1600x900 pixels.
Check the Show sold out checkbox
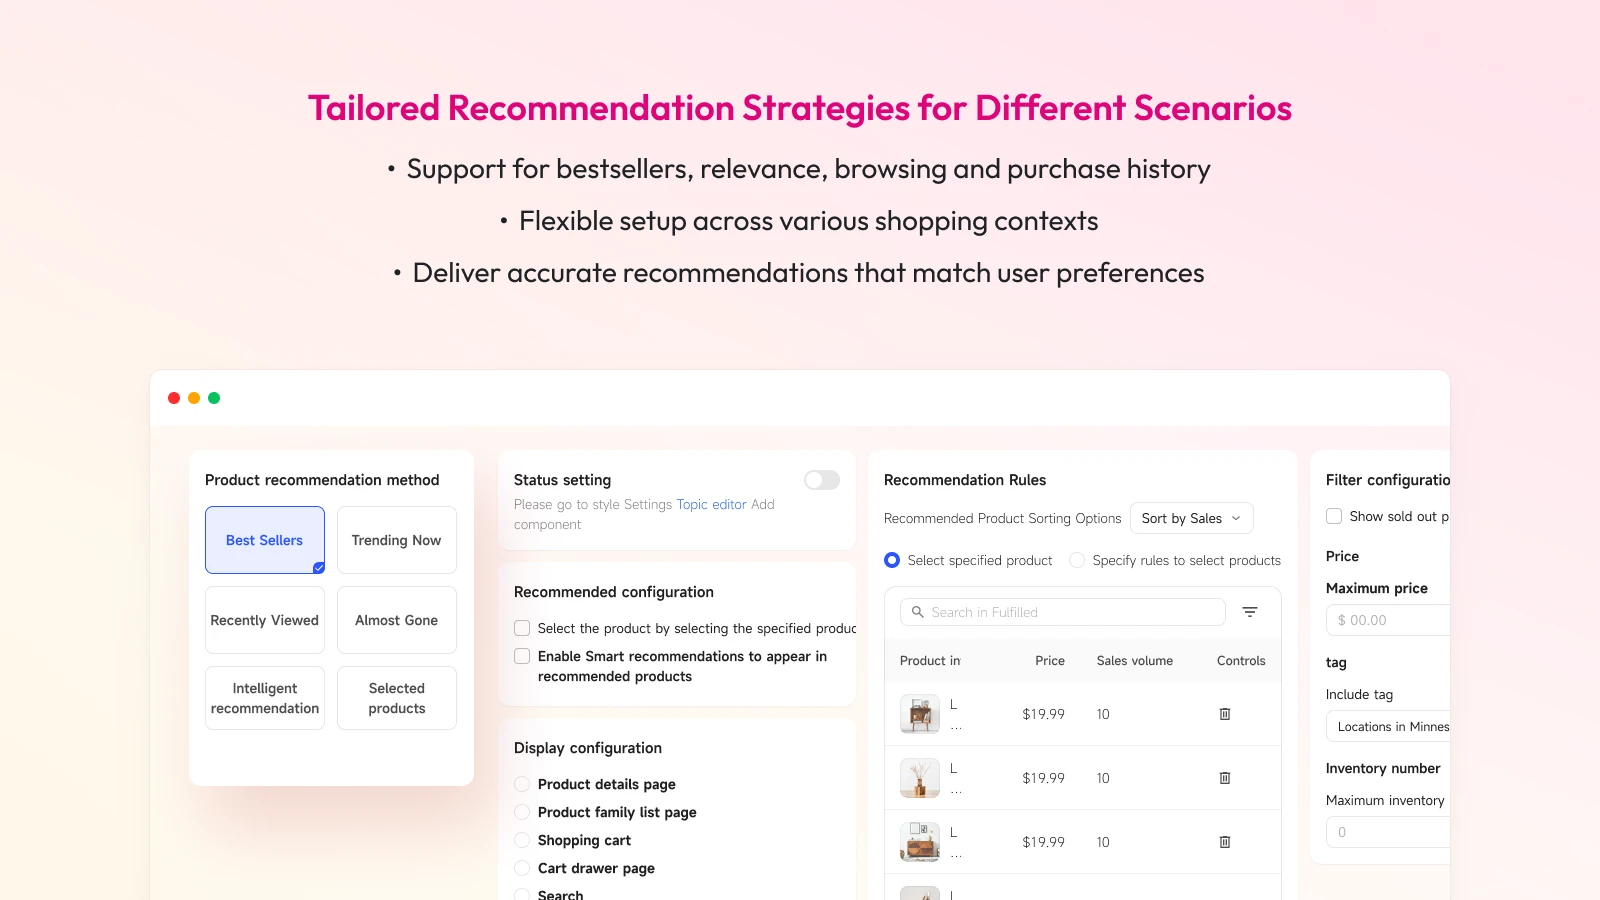(1334, 516)
